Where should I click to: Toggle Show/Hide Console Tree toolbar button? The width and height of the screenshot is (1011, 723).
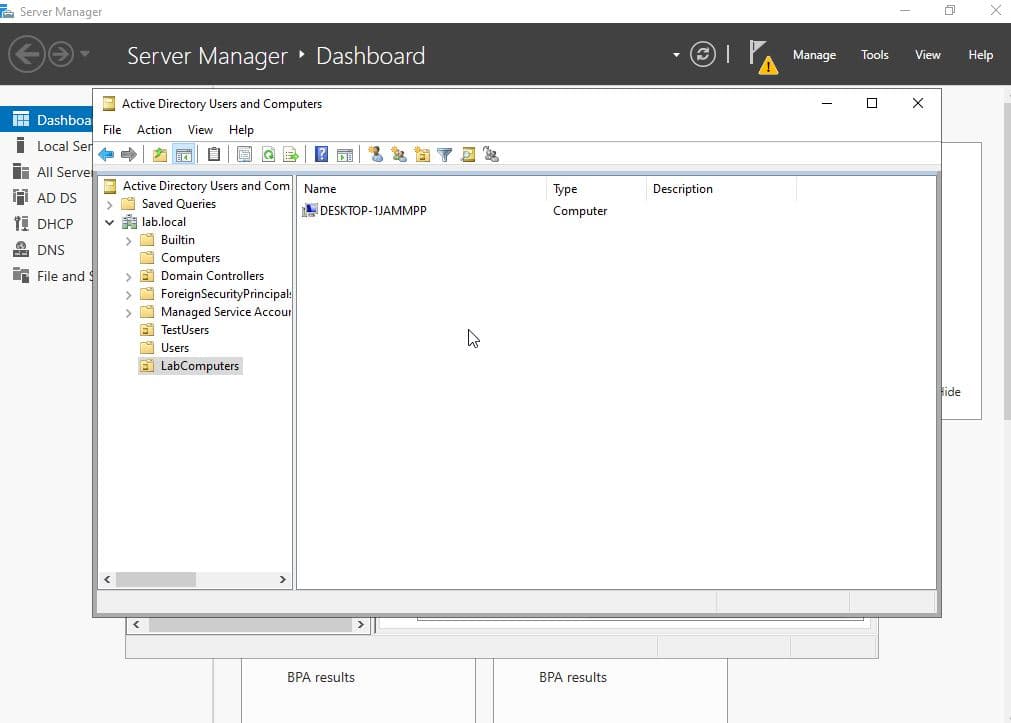click(183, 154)
